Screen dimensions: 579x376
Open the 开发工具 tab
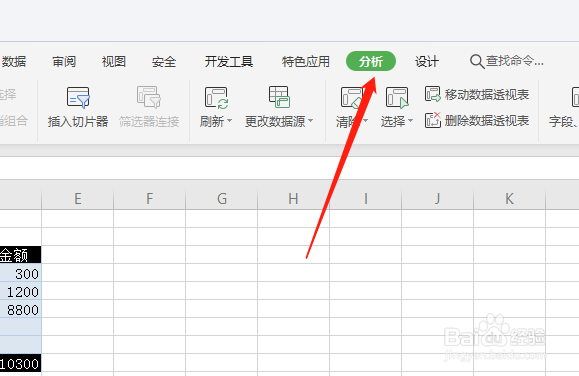(229, 61)
